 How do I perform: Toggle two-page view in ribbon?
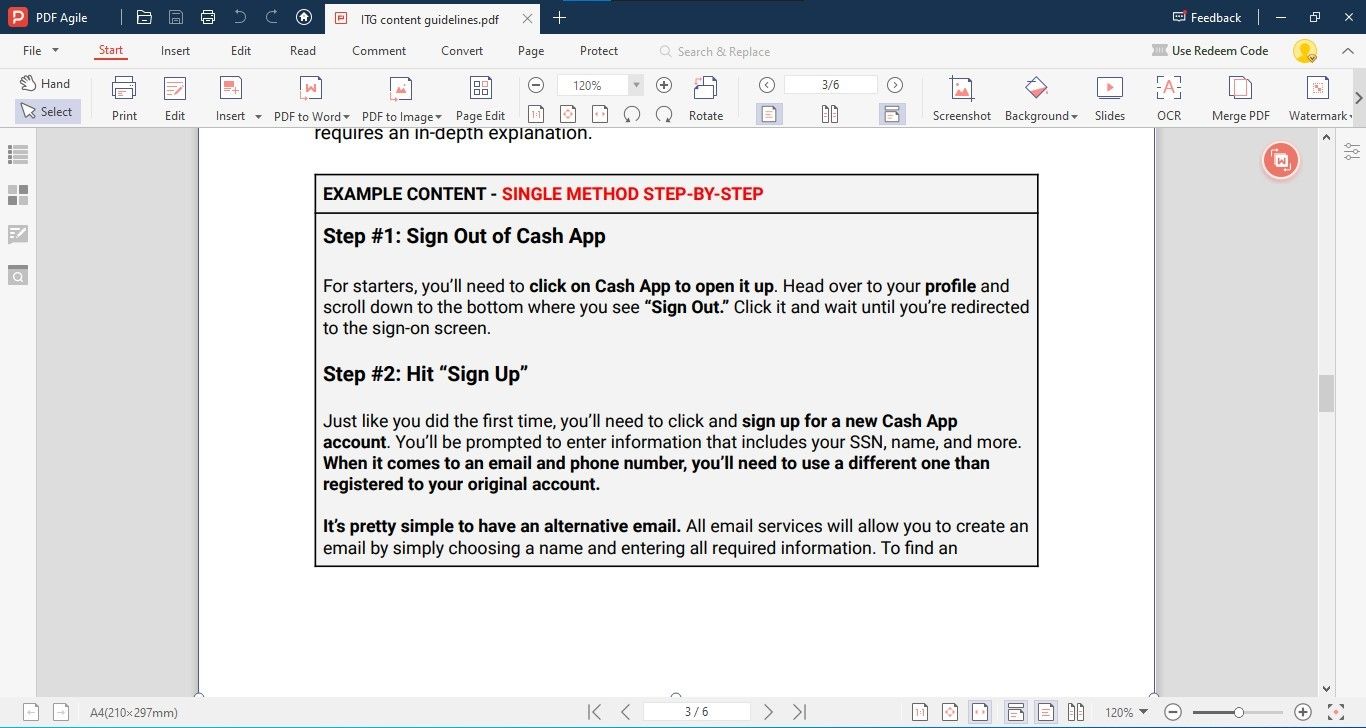click(830, 114)
